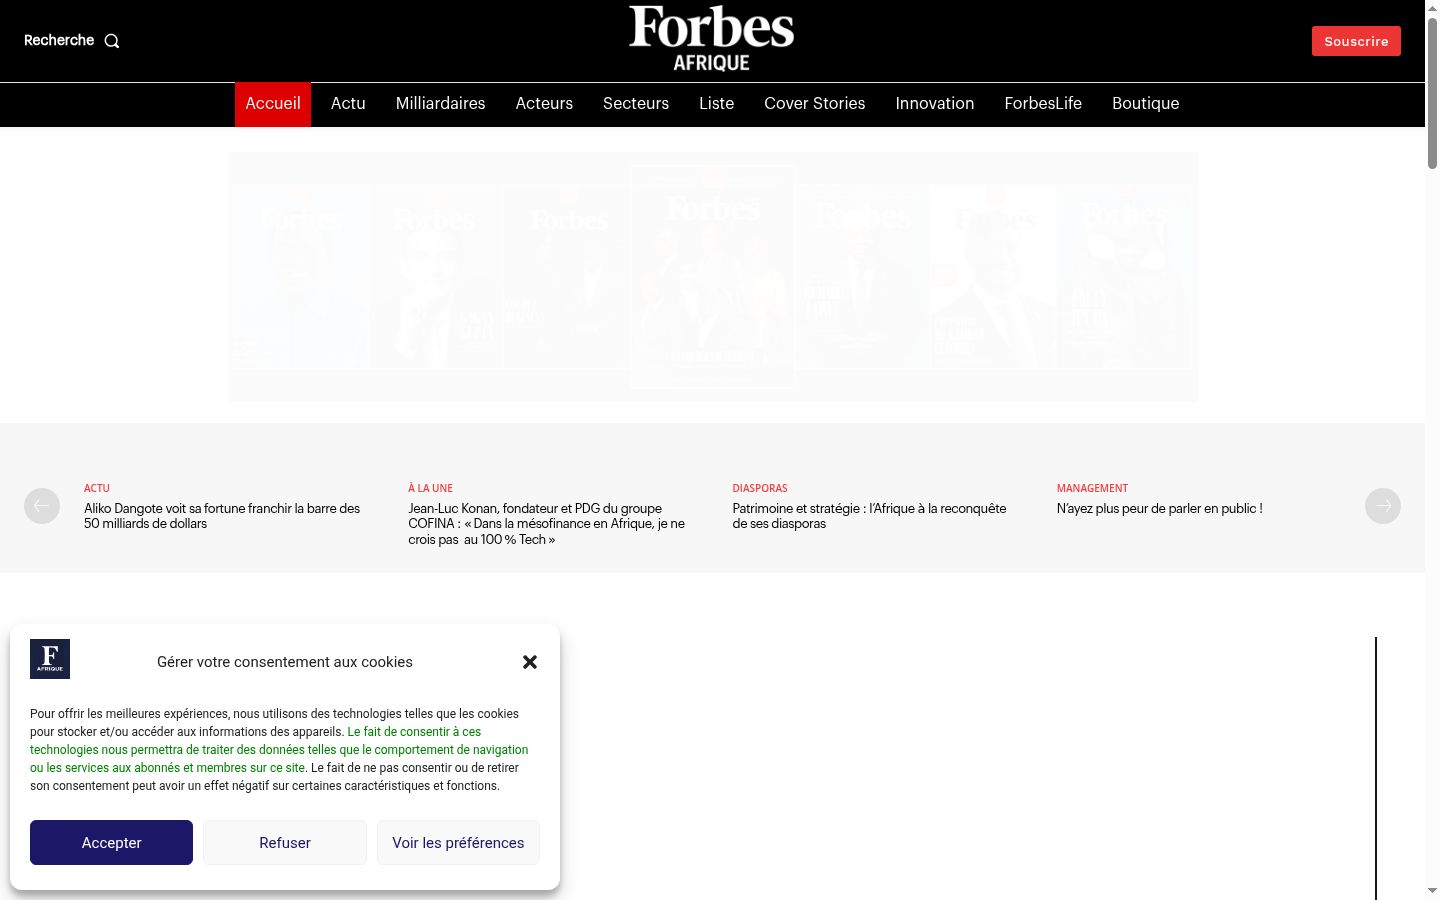The image size is (1440, 900).
Task: Open the Forbes Afrique logo homepage
Action: [712, 39]
